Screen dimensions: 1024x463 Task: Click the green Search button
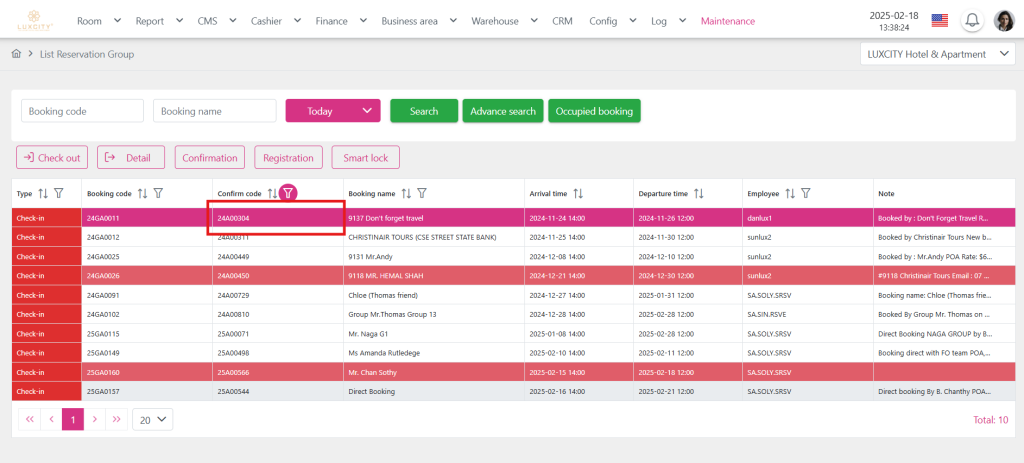[424, 111]
